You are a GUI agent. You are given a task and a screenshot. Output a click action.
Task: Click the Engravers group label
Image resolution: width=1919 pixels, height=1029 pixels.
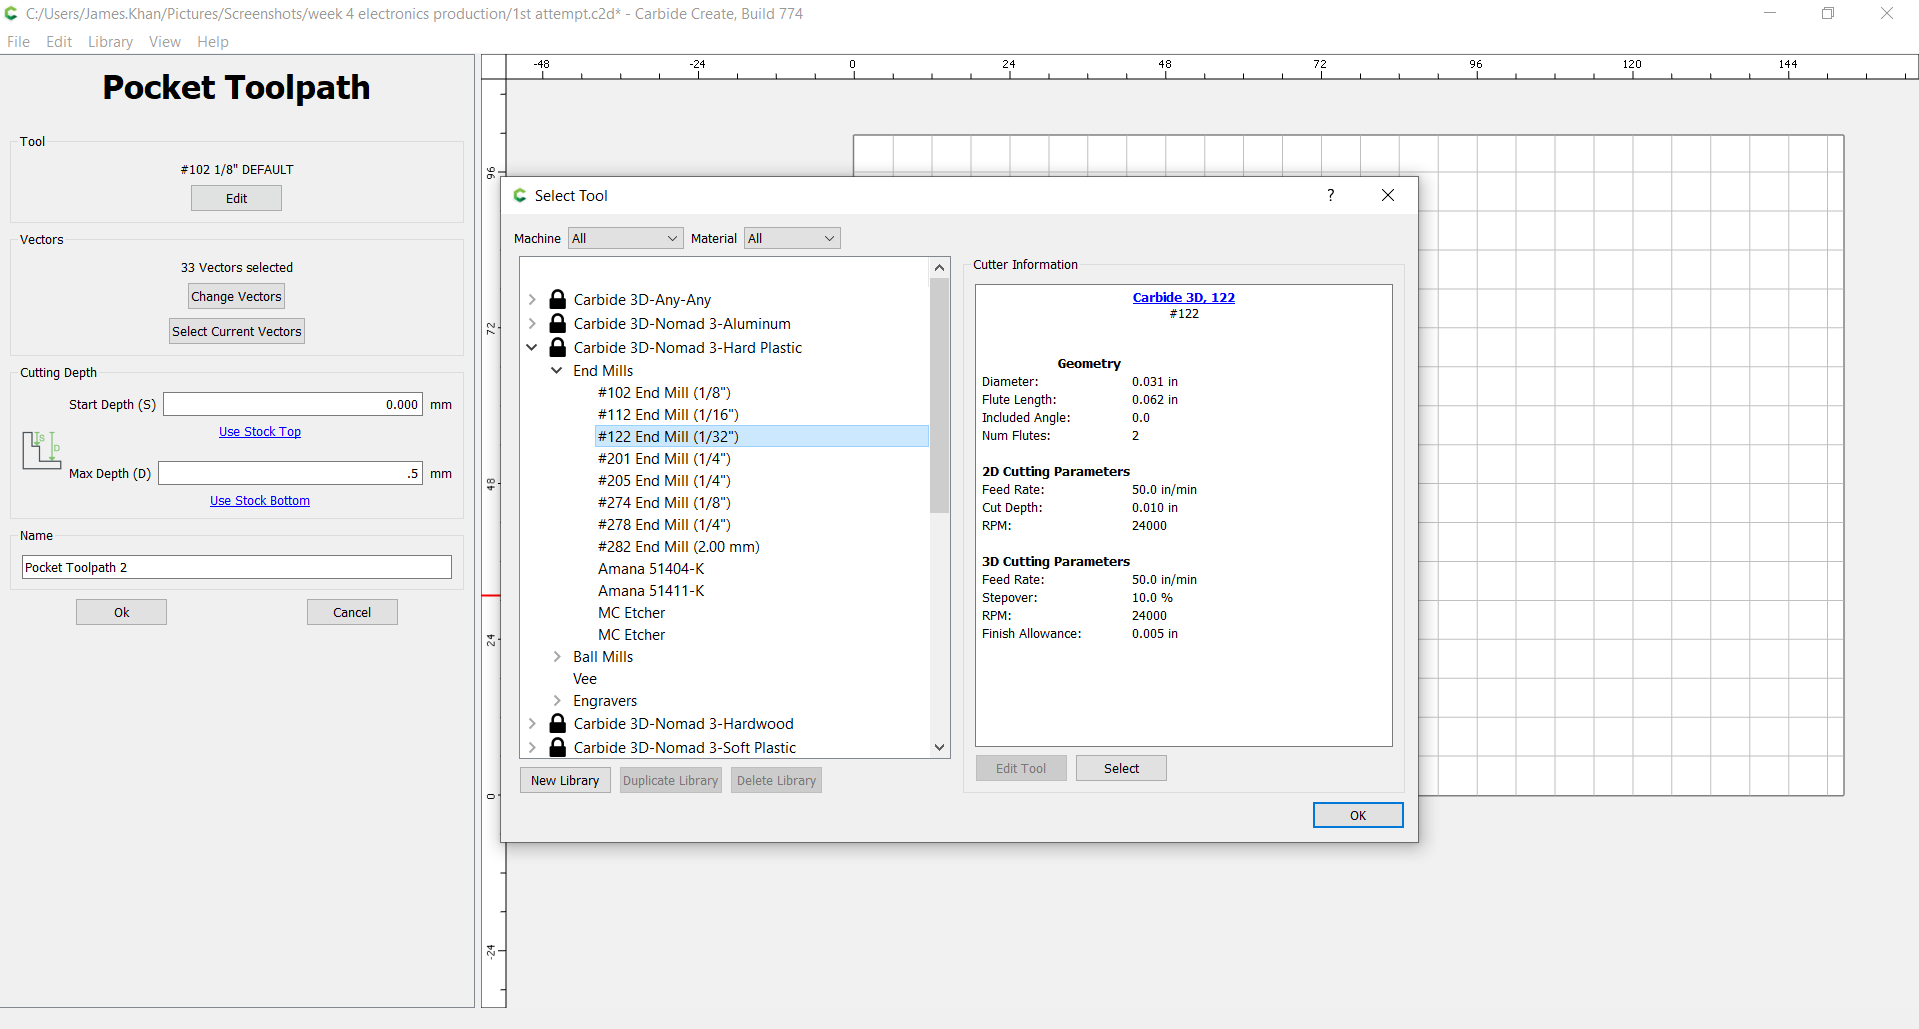pos(605,700)
